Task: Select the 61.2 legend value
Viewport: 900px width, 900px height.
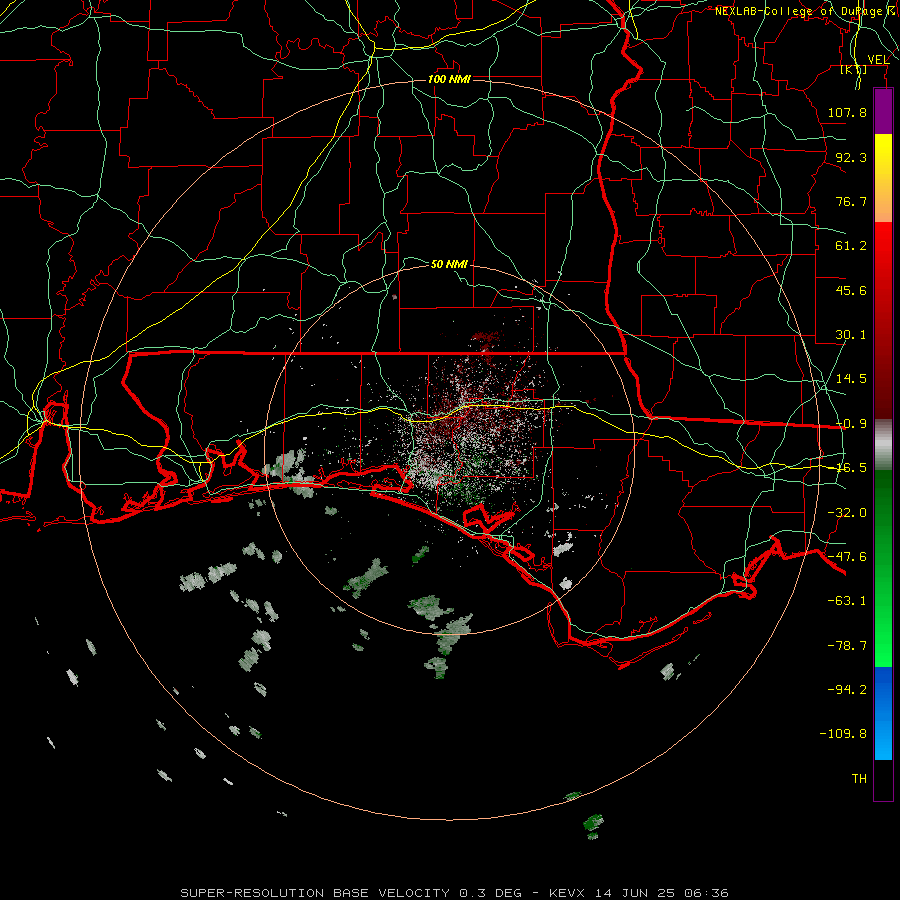Action: (x=851, y=246)
